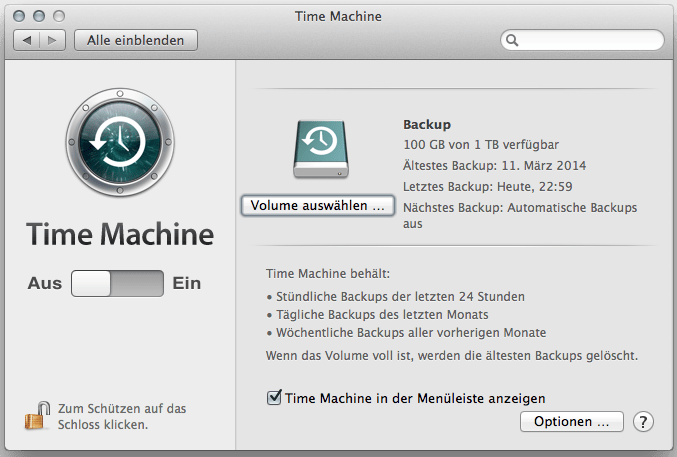Click 'Ältestes Backup: 11. März 2014' text

[495, 165]
